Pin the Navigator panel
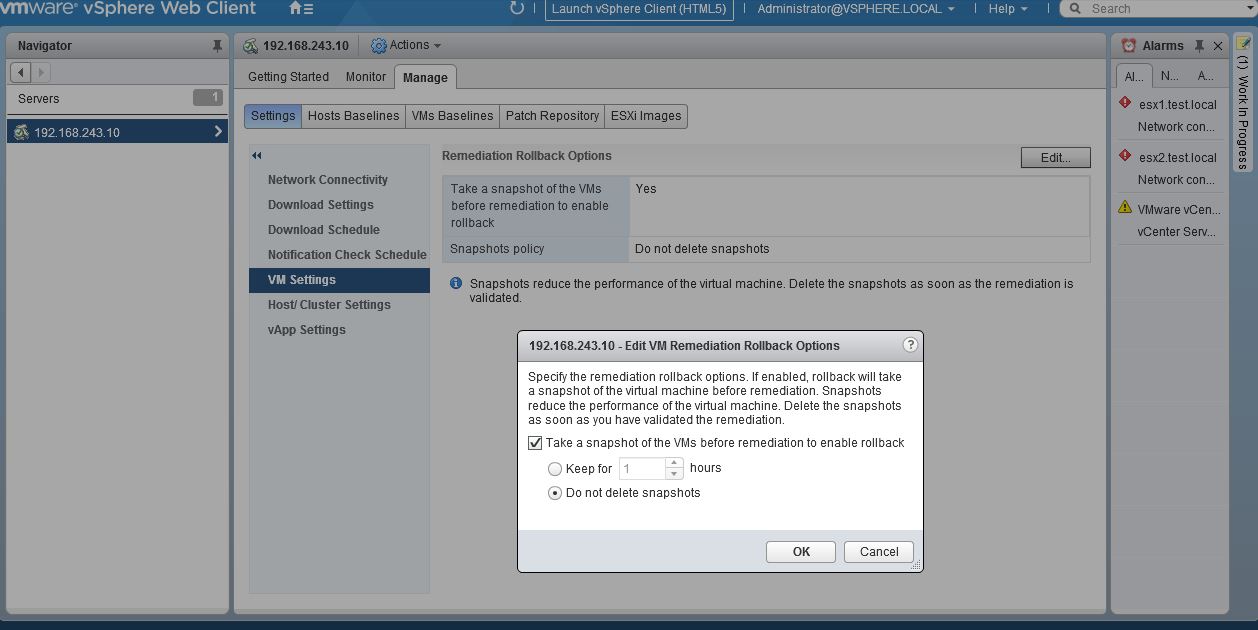The width and height of the screenshot is (1258, 630). pyautogui.click(x=217, y=46)
